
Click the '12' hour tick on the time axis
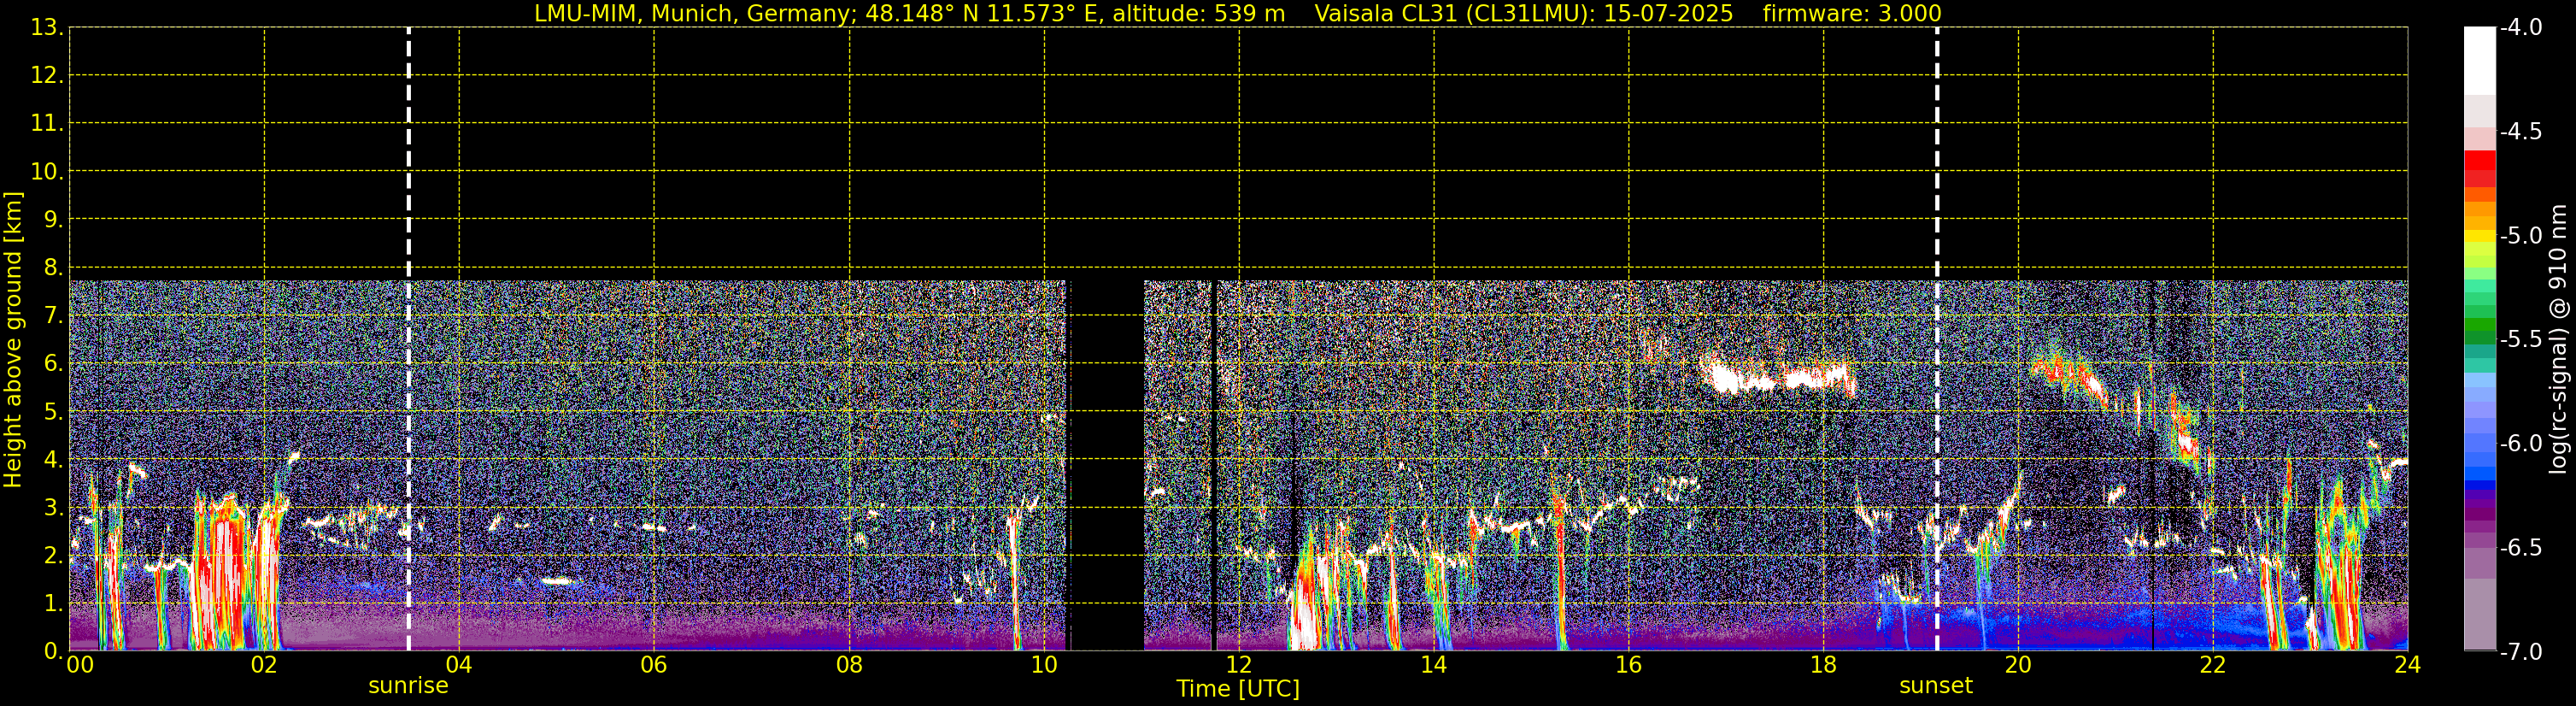[1238, 665]
